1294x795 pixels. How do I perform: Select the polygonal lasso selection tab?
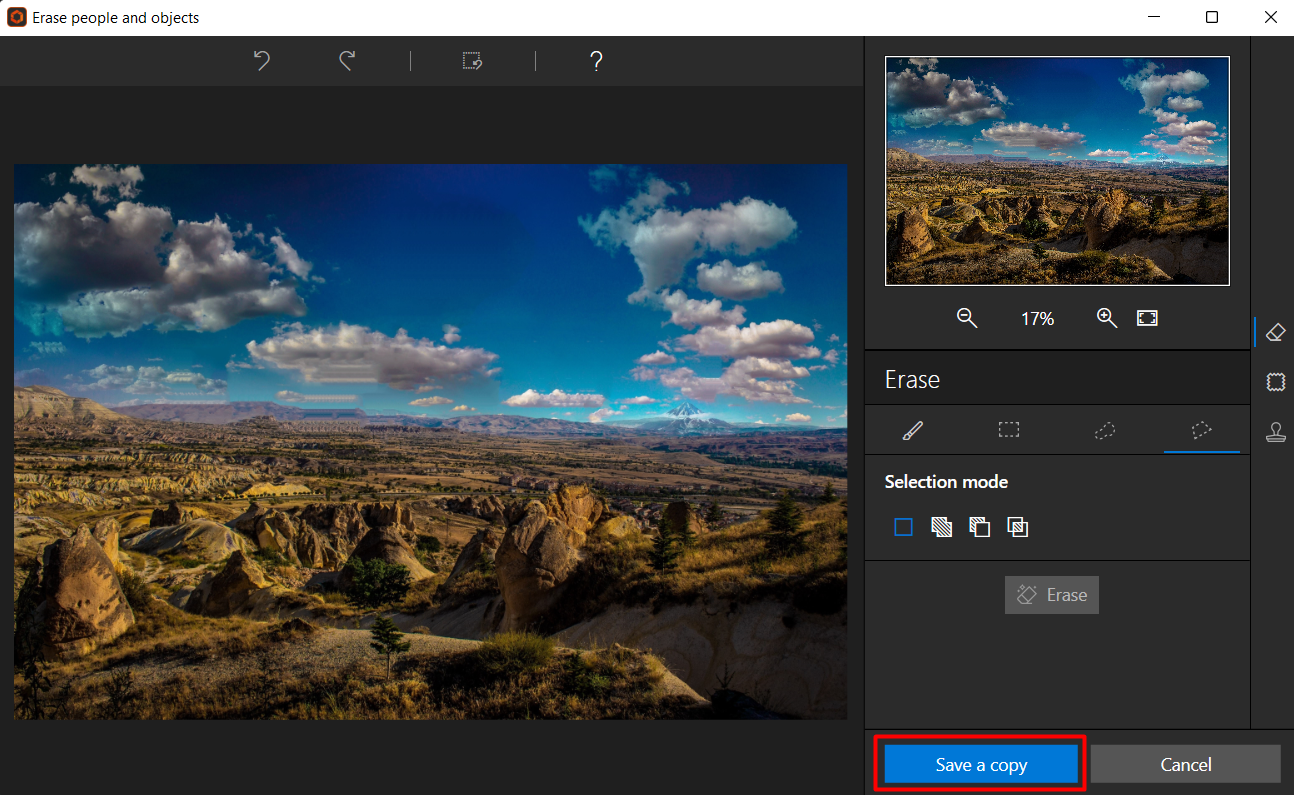(x=1202, y=430)
